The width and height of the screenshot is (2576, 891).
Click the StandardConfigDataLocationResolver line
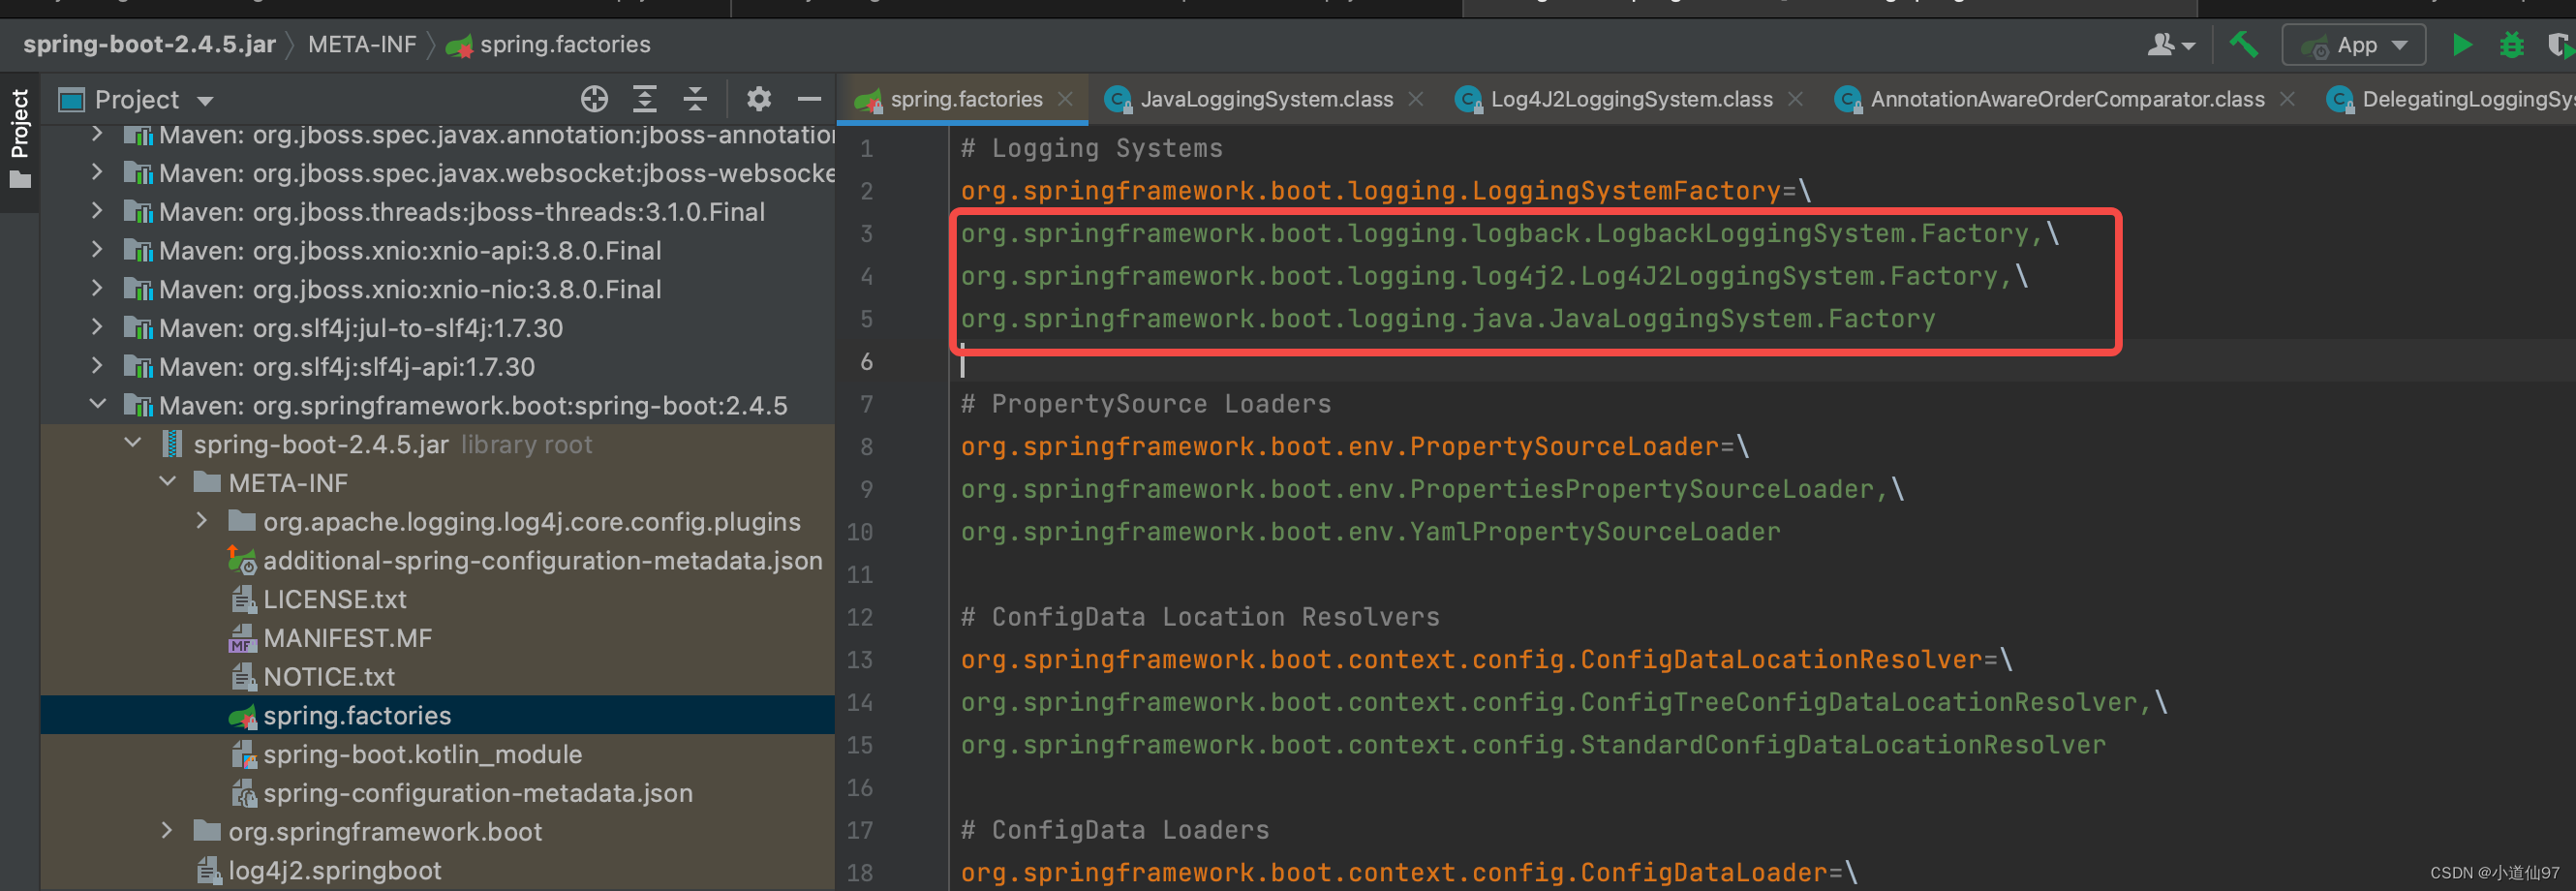click(1533, 745)
